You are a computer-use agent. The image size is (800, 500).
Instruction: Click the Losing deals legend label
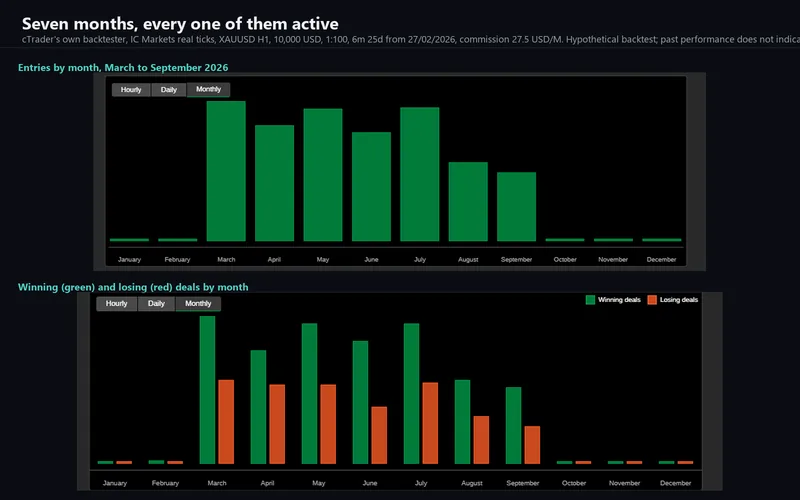coord(679,300)
